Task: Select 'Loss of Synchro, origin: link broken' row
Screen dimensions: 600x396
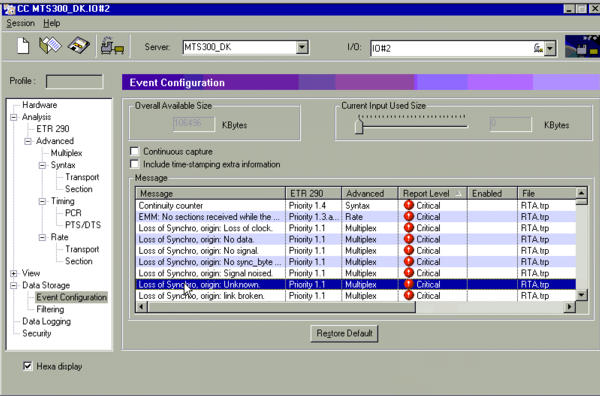Action: coord(356,296)
